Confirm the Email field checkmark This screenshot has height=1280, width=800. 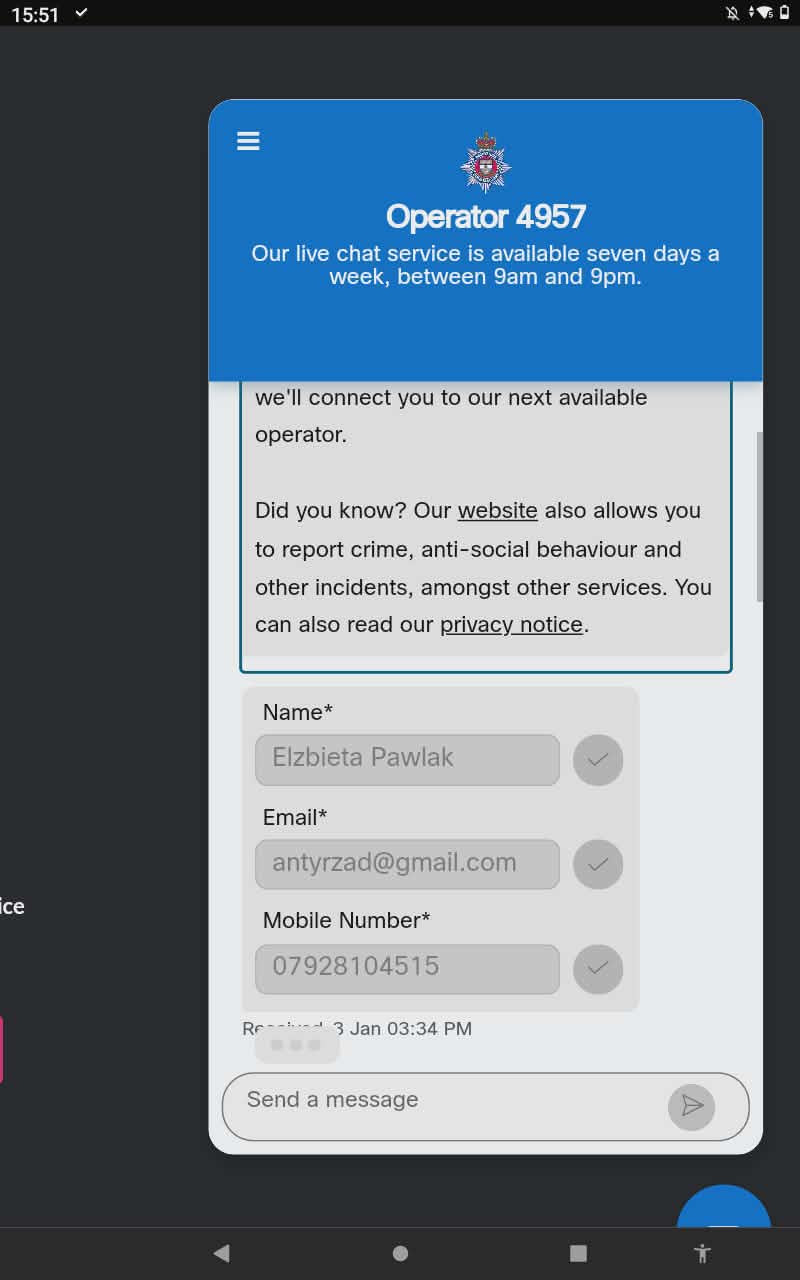click(x=598, y=864)
